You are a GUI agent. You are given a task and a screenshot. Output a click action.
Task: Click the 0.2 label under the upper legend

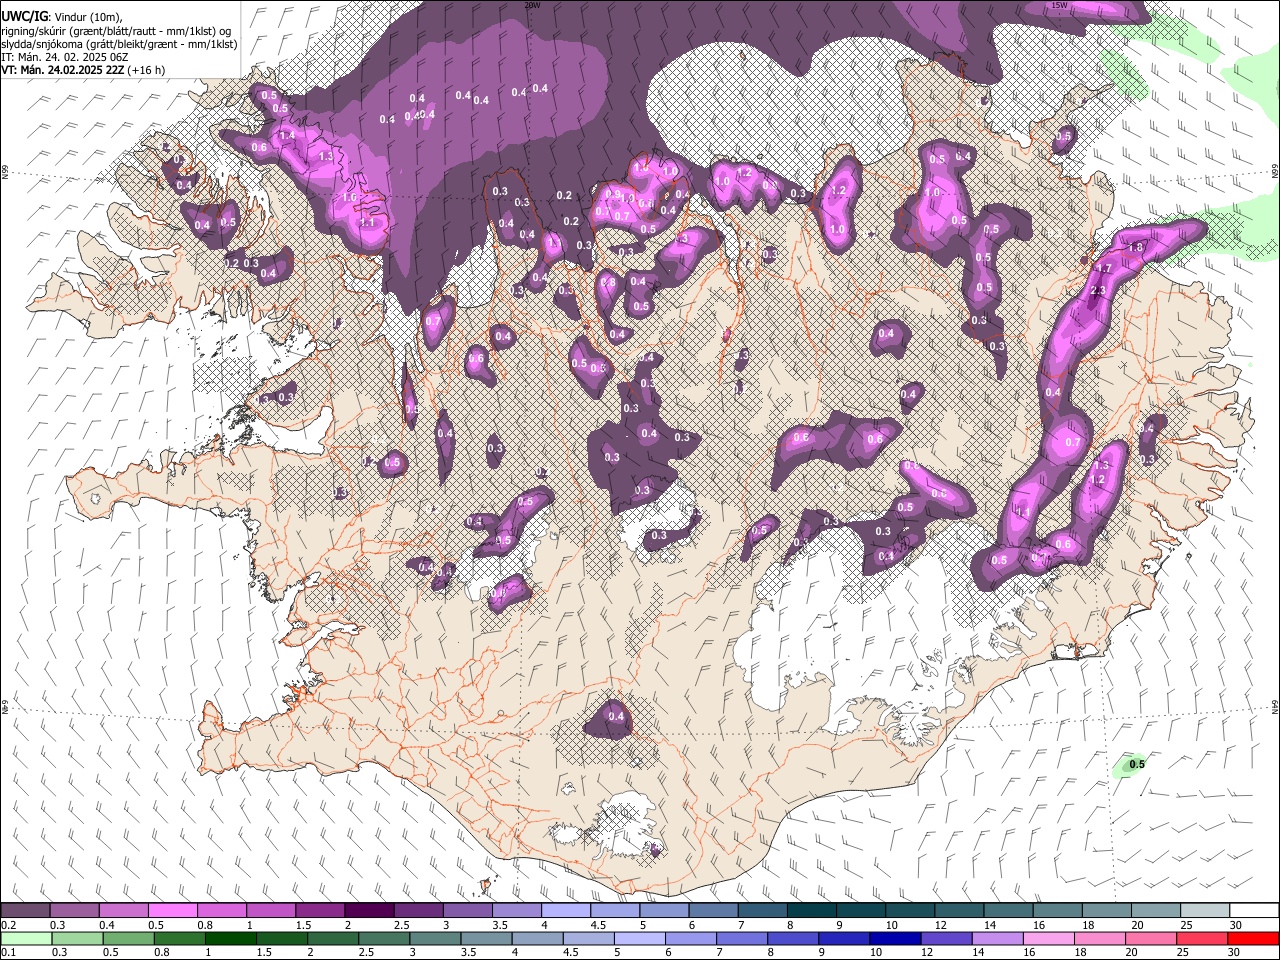coord(8,925)
